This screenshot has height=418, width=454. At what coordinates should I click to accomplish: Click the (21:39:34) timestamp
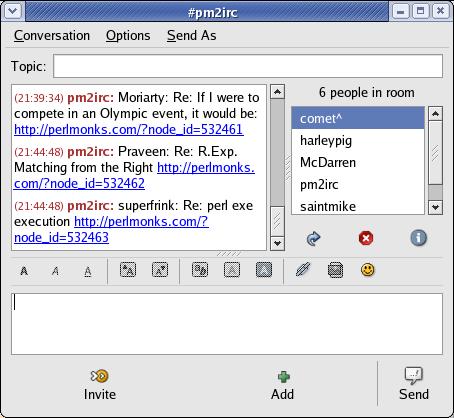39,98
